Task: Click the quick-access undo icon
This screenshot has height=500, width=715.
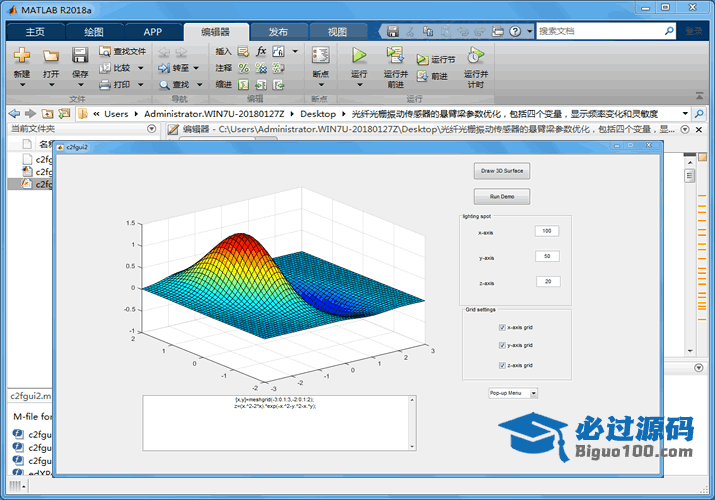Action: (463, 31)
